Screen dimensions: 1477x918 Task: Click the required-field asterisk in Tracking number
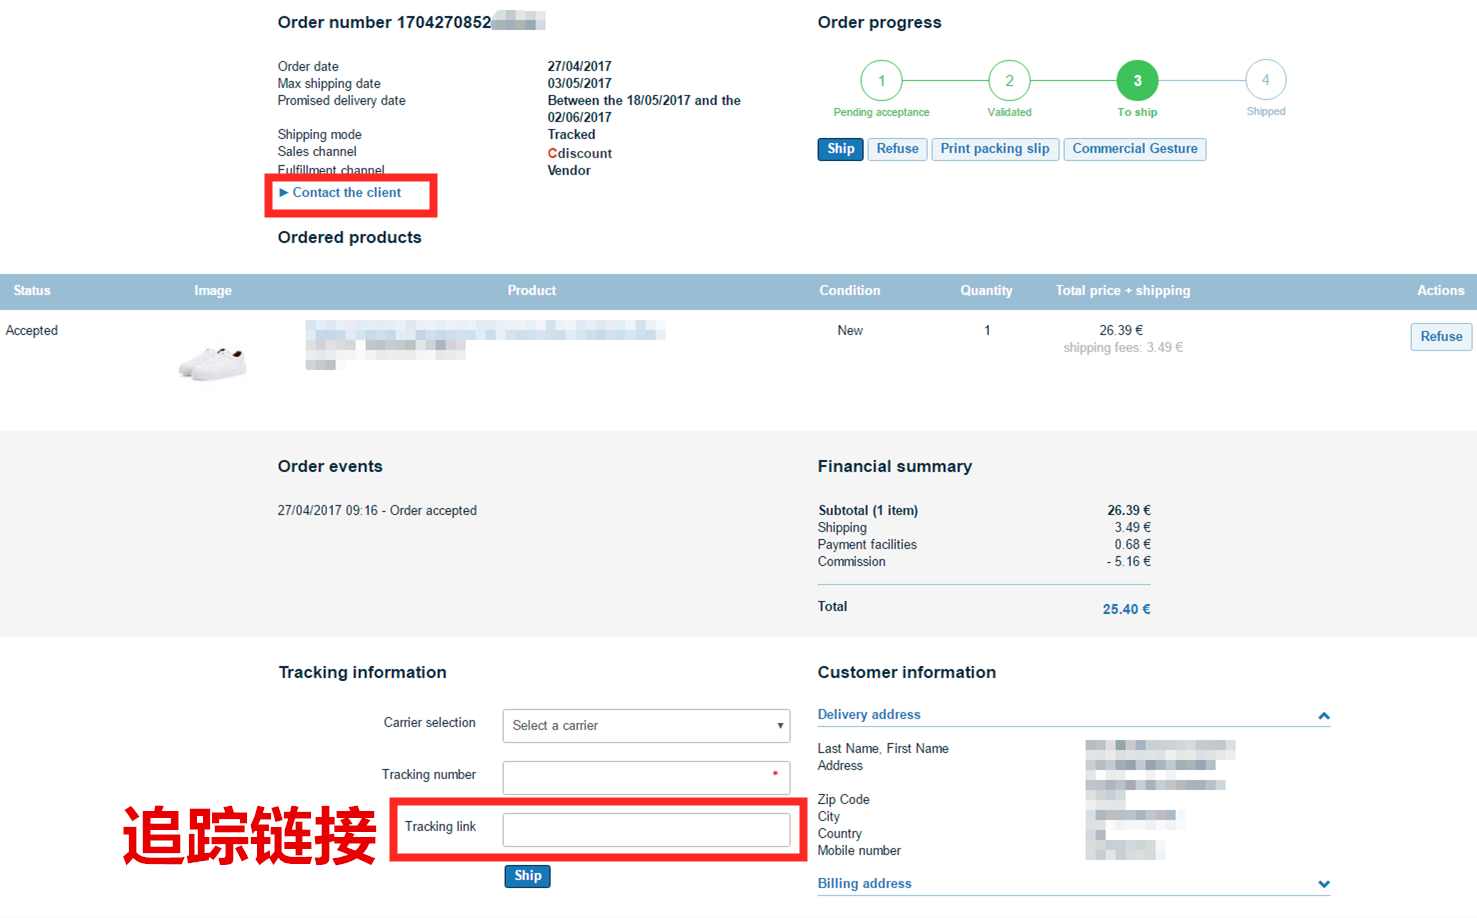(x=776, y=774)
